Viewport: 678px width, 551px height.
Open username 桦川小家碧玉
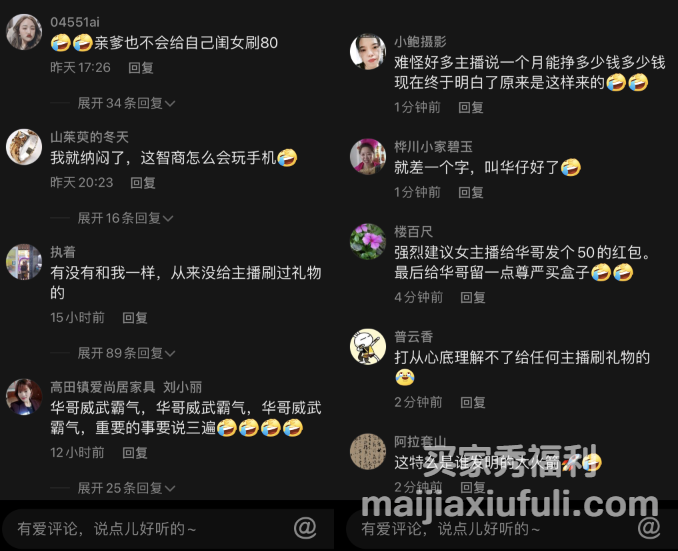(433, 147)
